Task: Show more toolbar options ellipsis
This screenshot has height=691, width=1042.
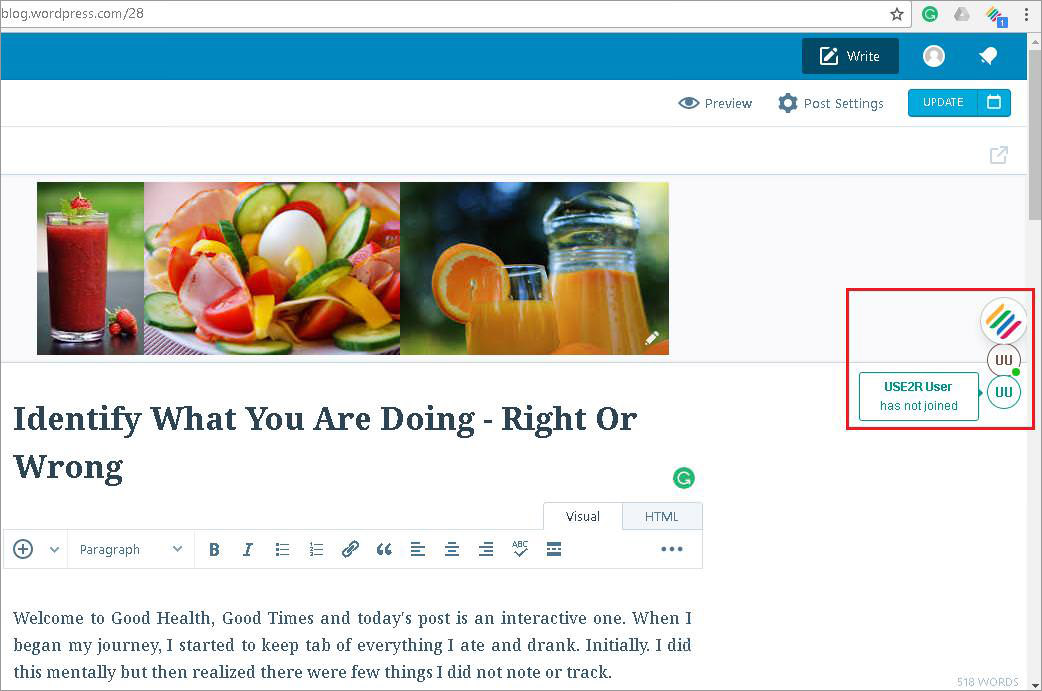Action: (x=672, y=549)
